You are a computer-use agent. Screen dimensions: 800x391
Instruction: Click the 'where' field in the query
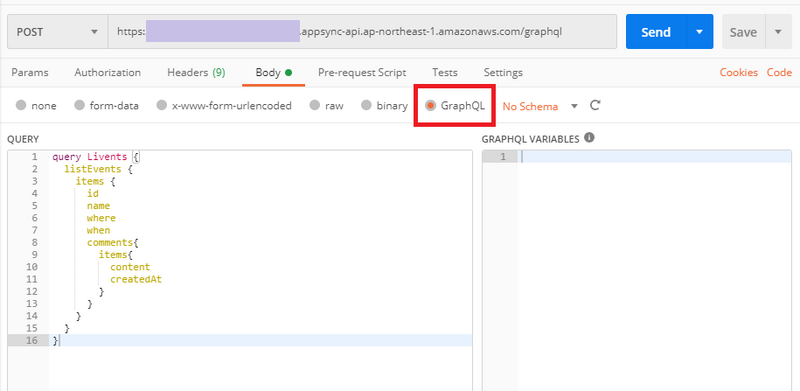(x=101, y=218)
